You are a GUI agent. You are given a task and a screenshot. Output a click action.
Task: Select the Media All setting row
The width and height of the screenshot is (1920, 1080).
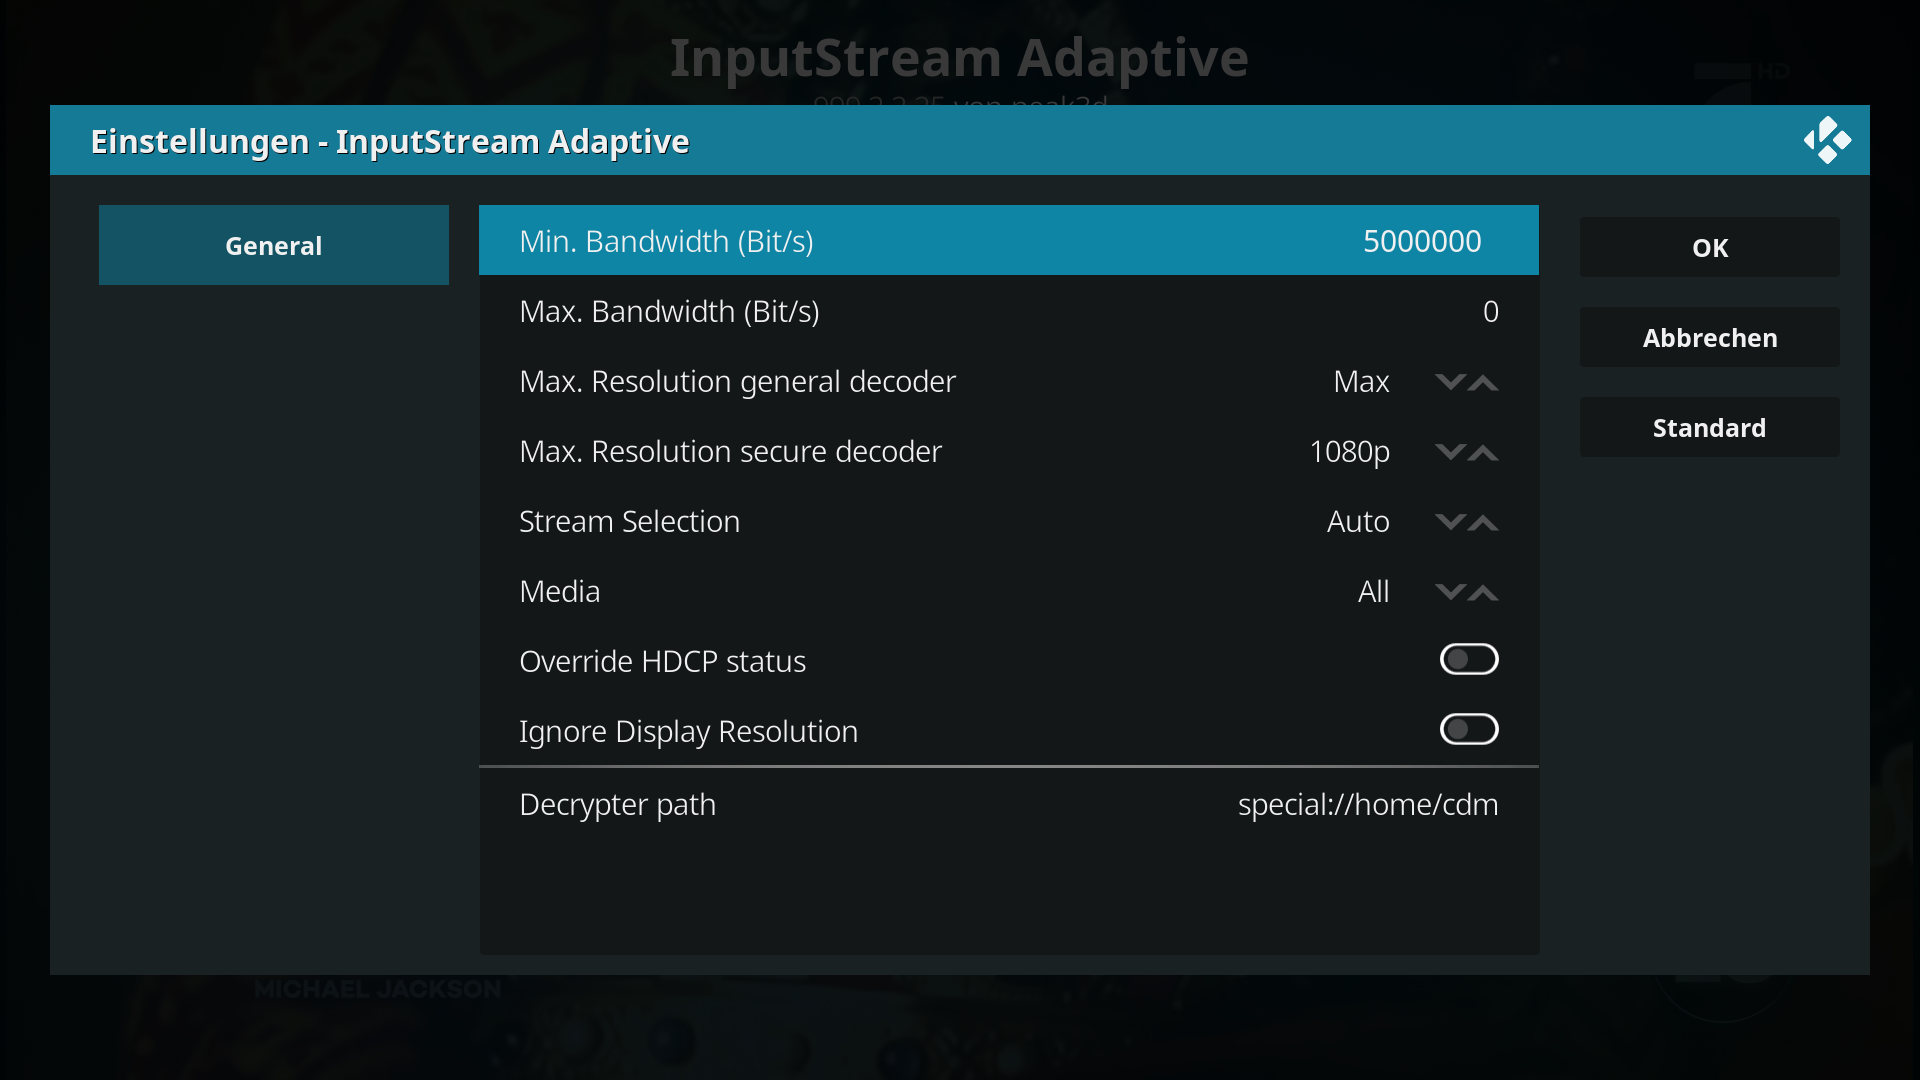tap(1009, 591)
